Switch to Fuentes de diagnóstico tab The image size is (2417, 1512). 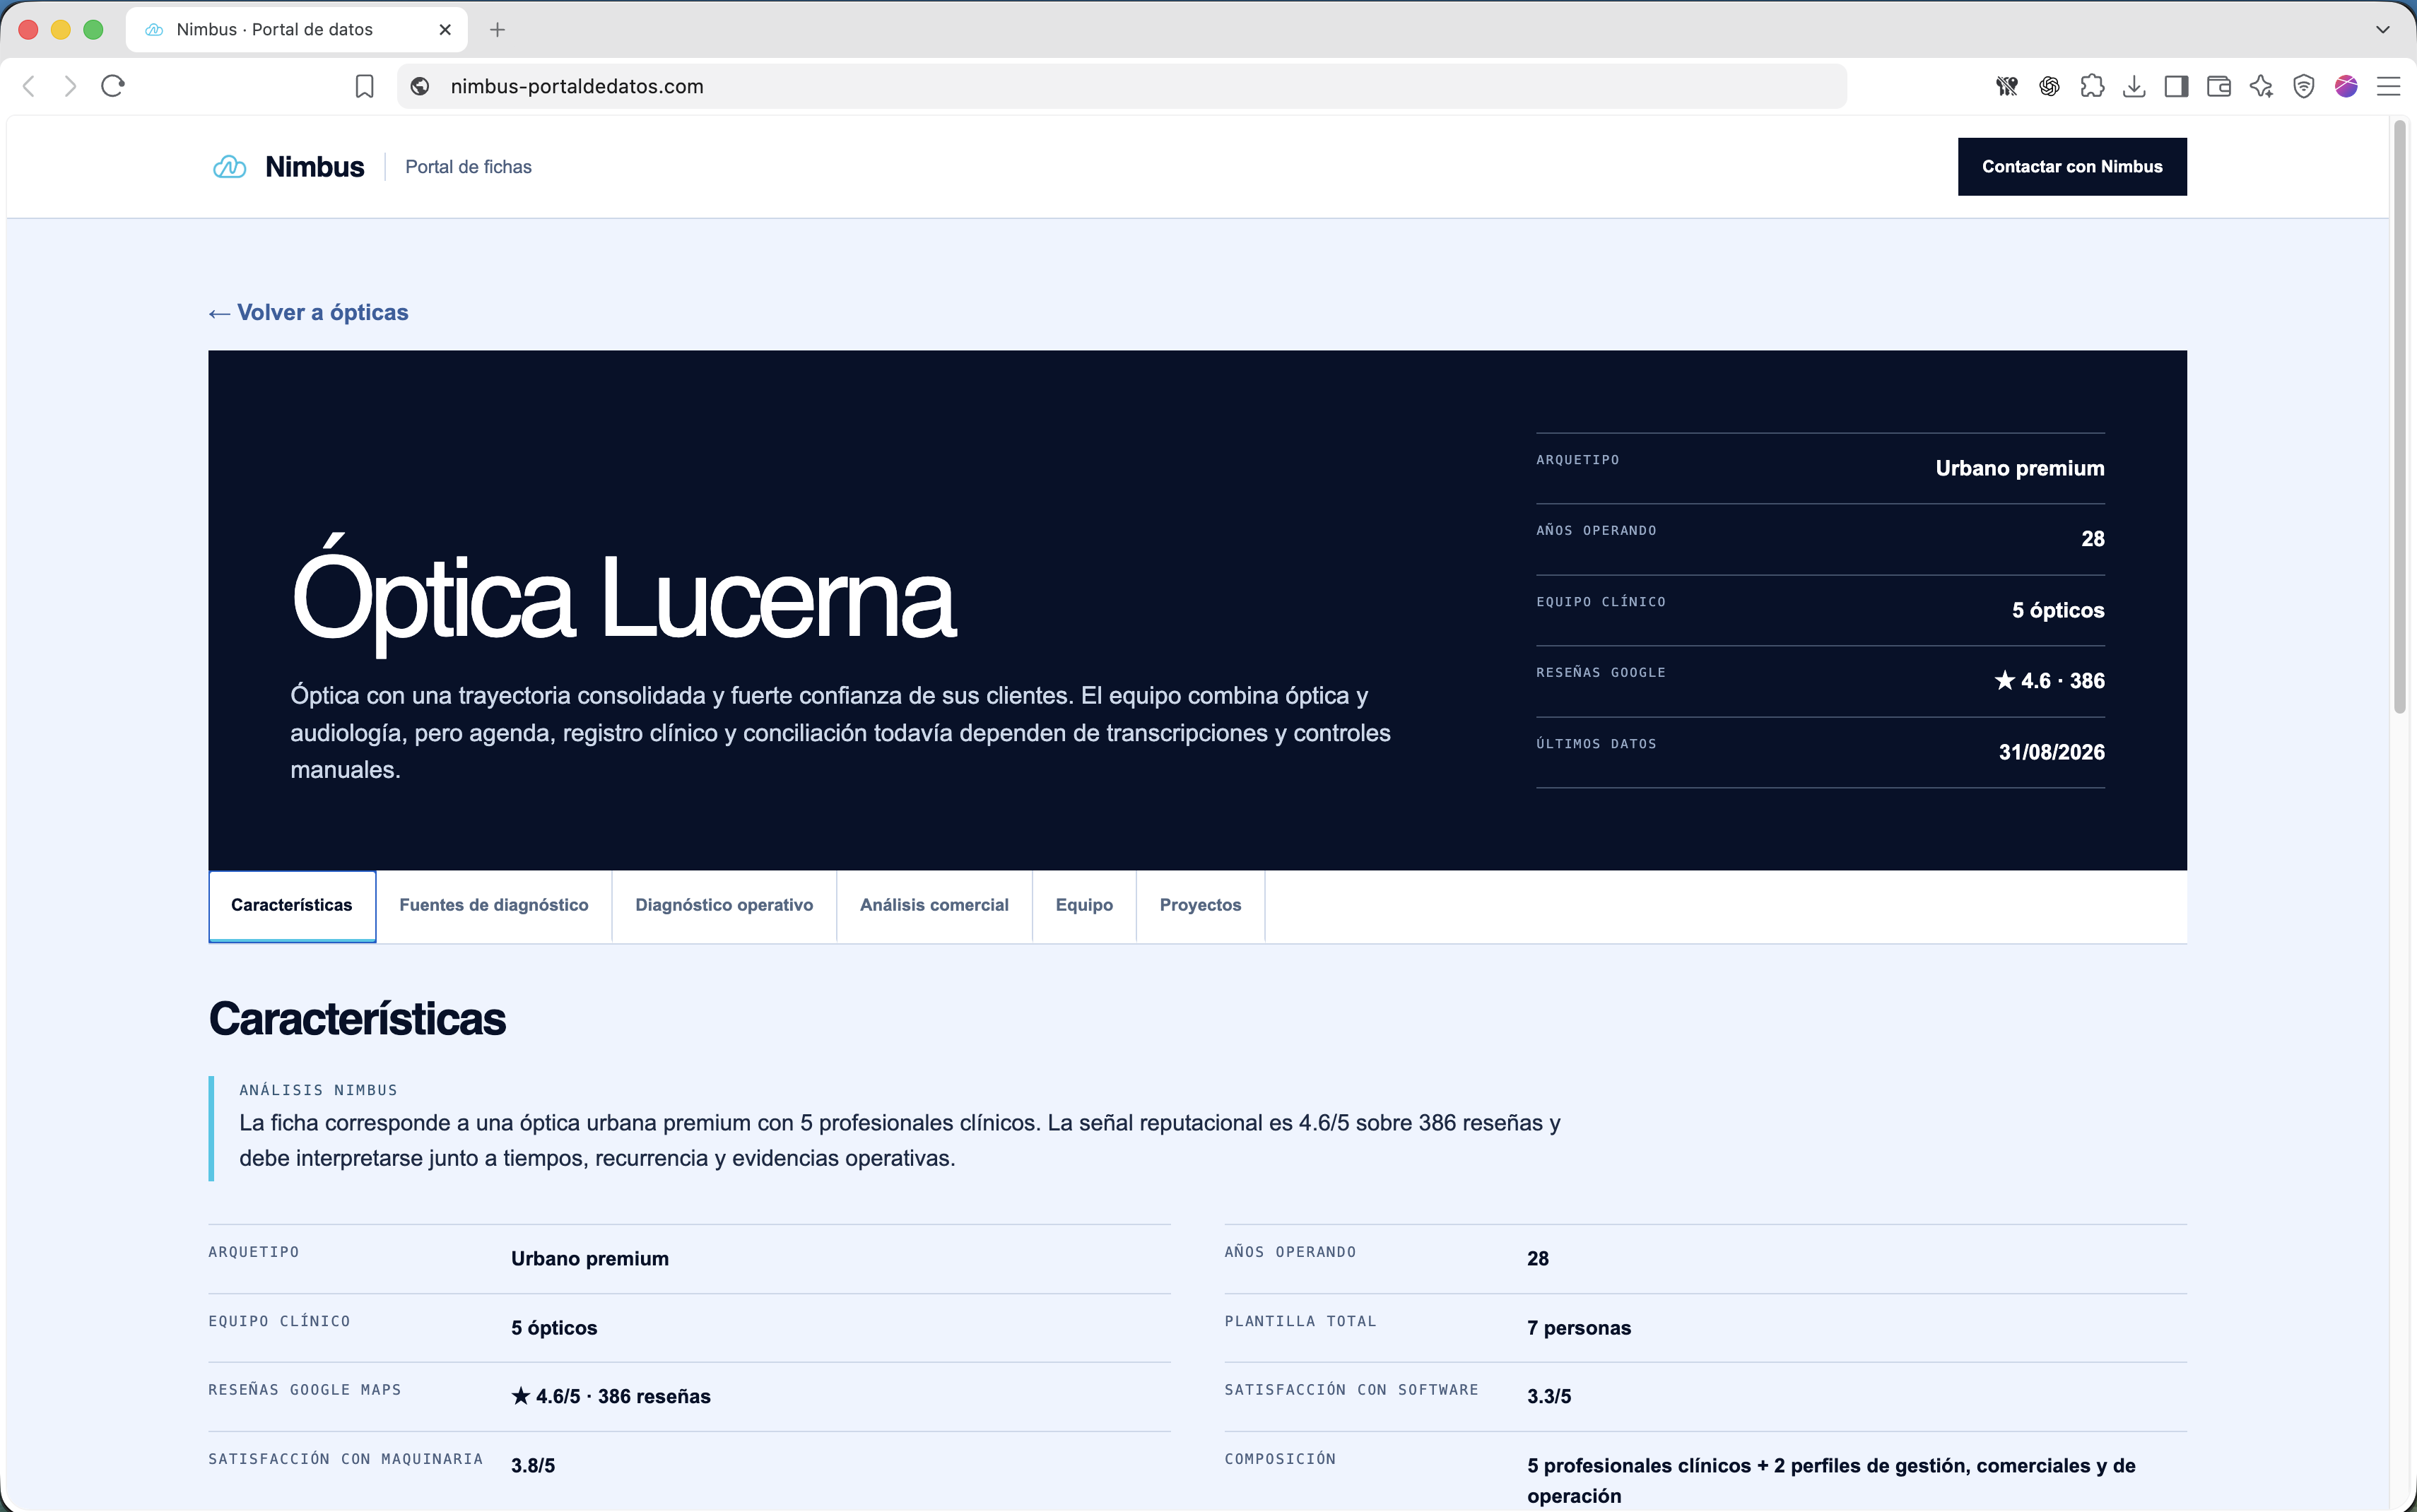coord(494,905)
